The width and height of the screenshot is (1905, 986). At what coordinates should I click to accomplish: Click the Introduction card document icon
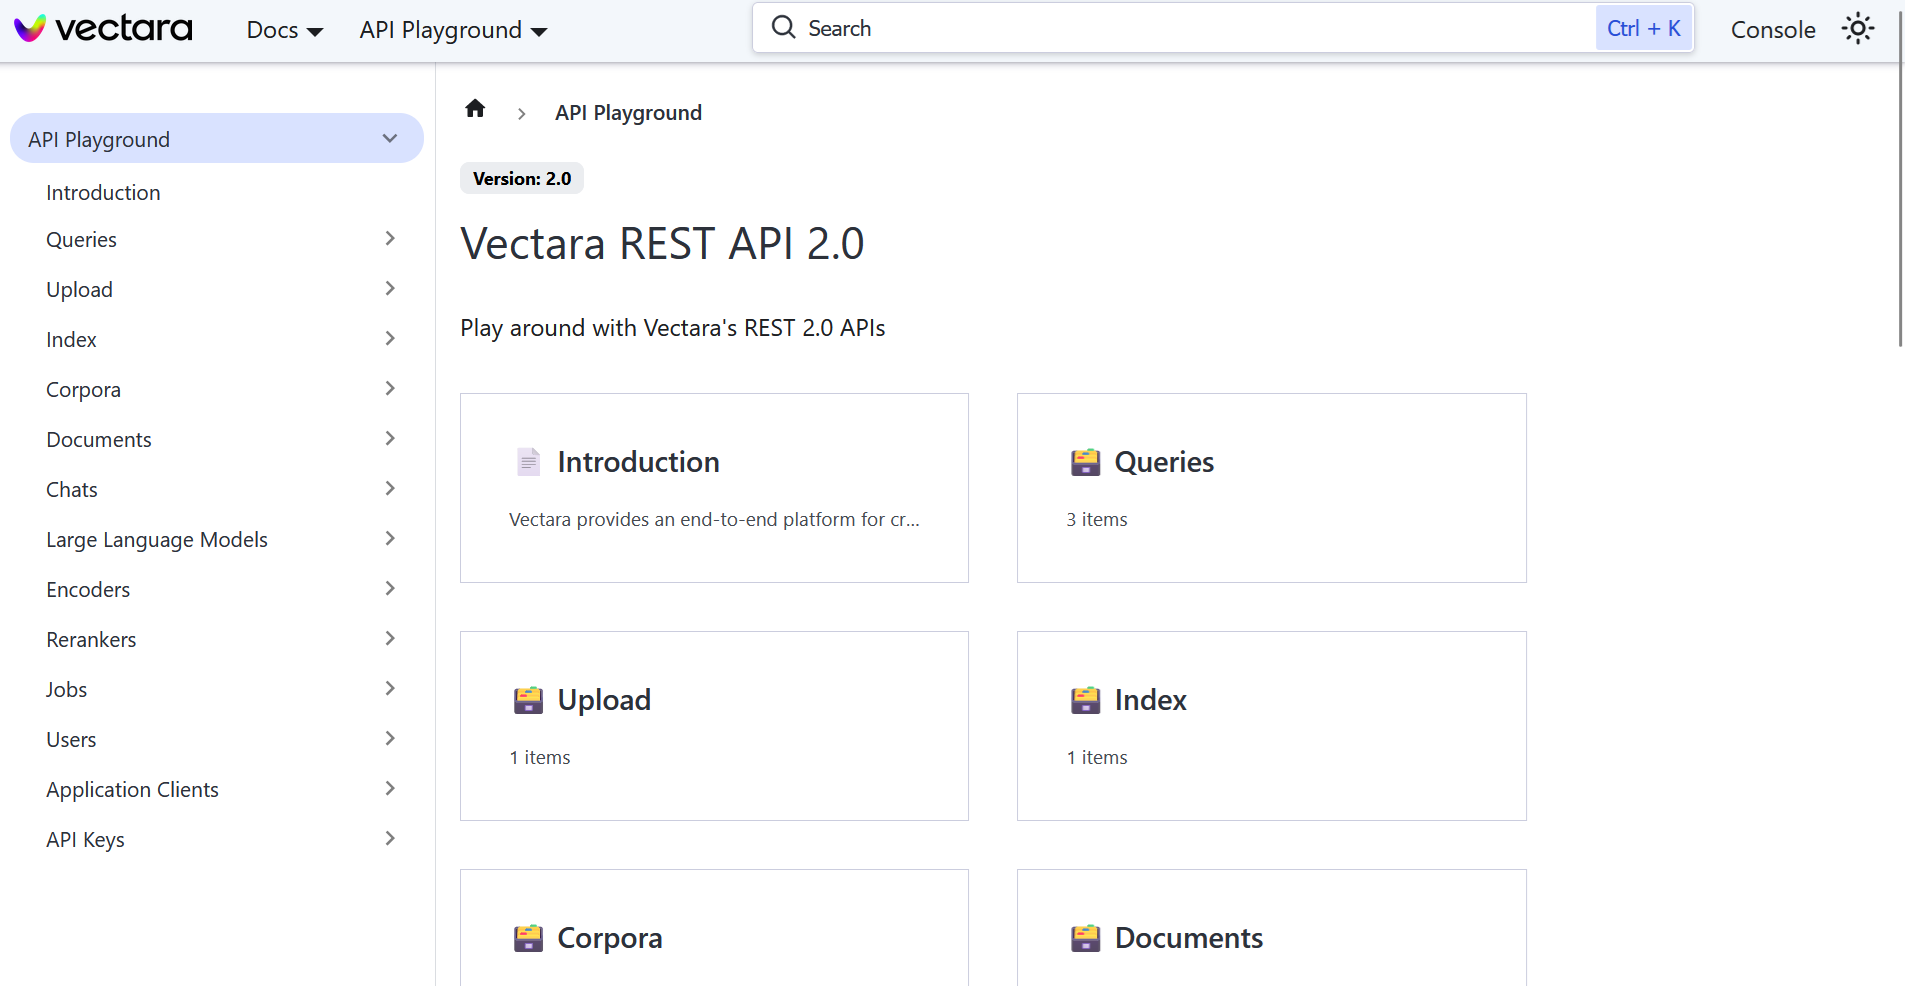tap(529, 462)
